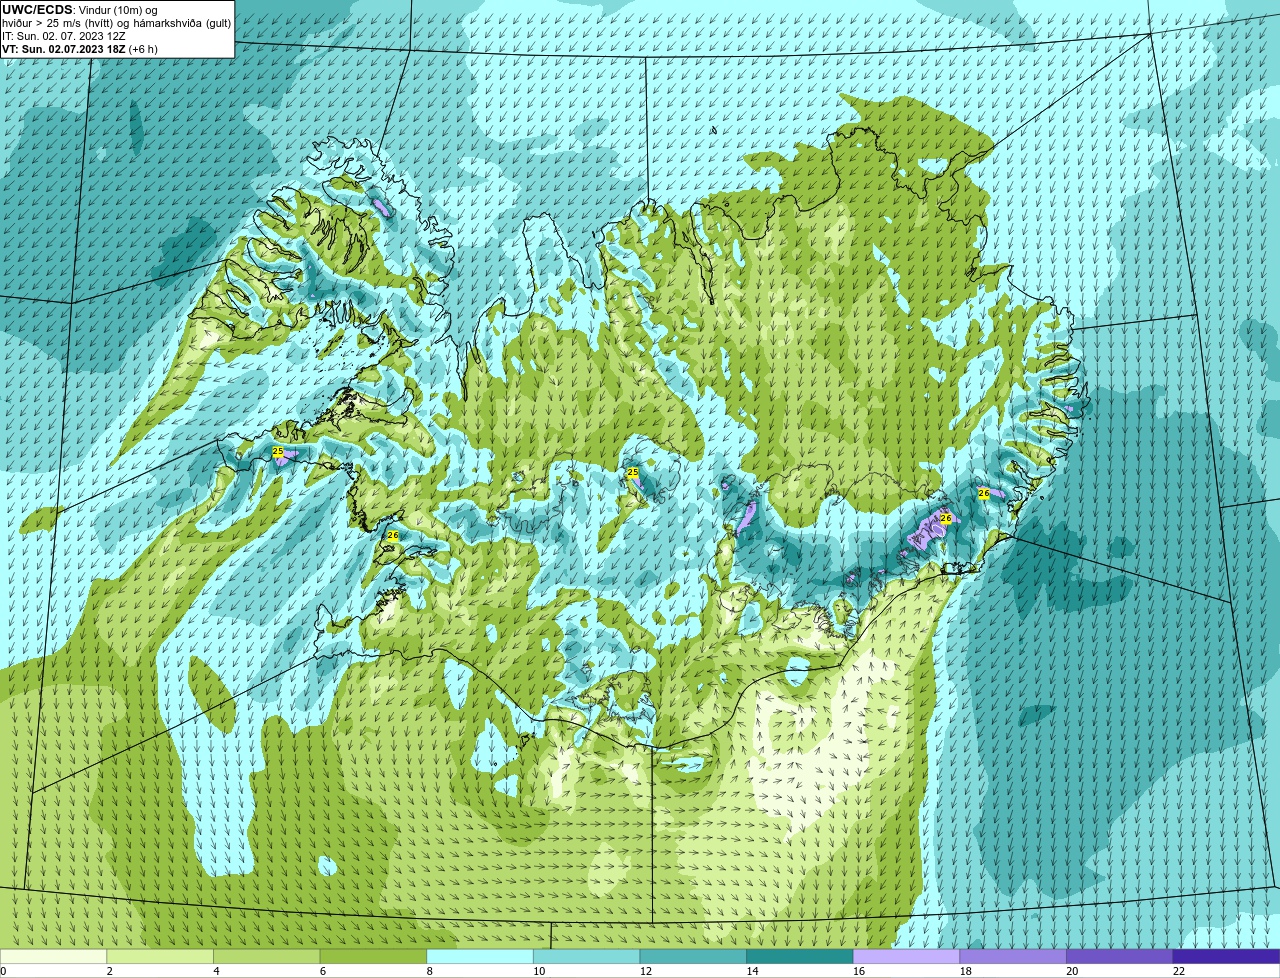Screen dimensions: 1280x978
Task: Pick the darkest swatch above 22 m/s
Action: coord(1227,956)
